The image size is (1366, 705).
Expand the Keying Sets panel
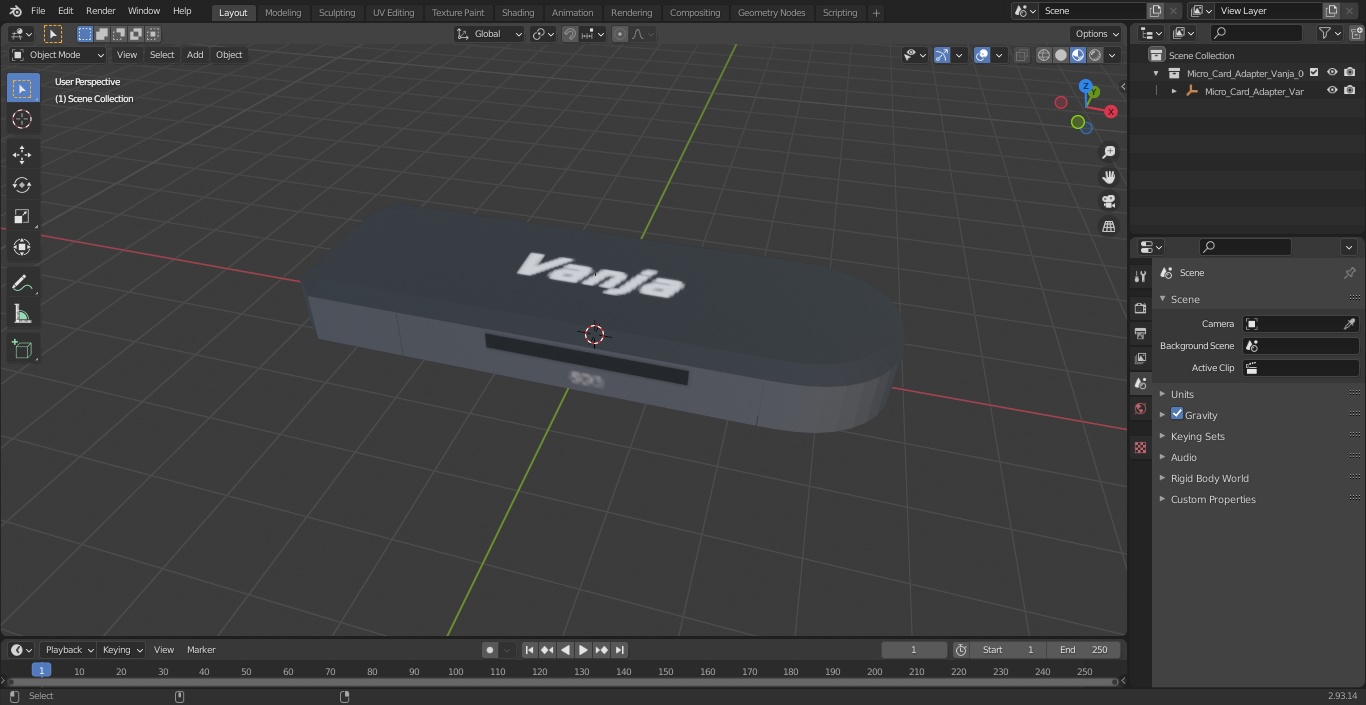(x=1197, y=436)
